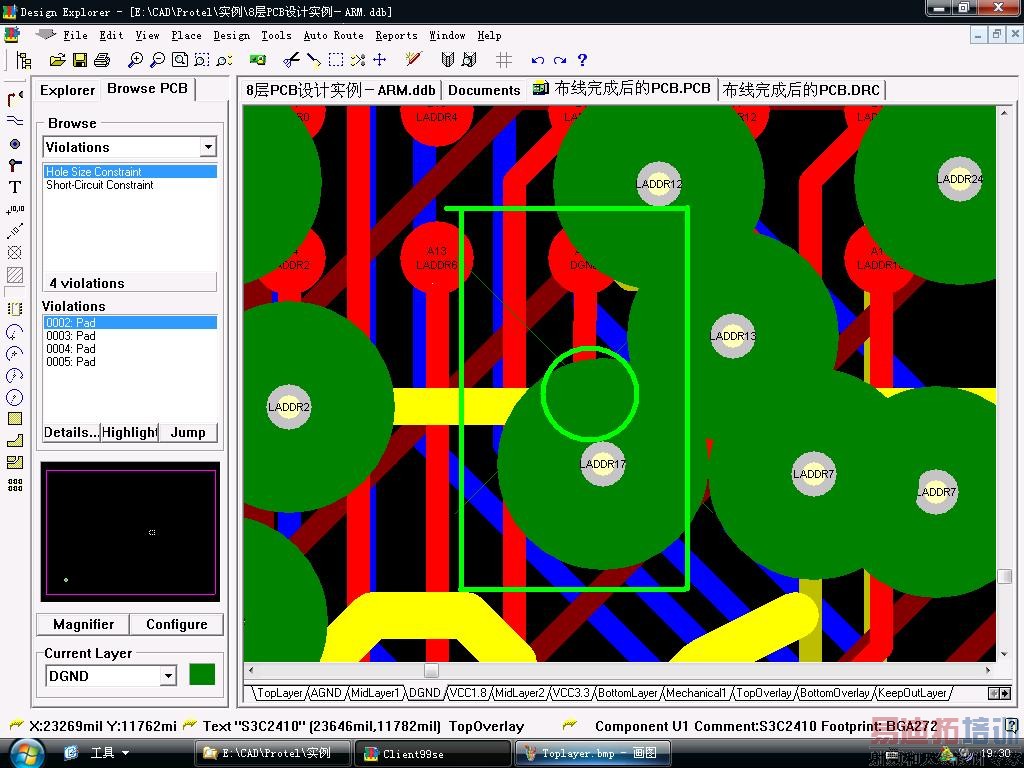Open the Current Layer DGND dropdown
The height and width of the screenshot is (768, 1024).
(168, 676)
